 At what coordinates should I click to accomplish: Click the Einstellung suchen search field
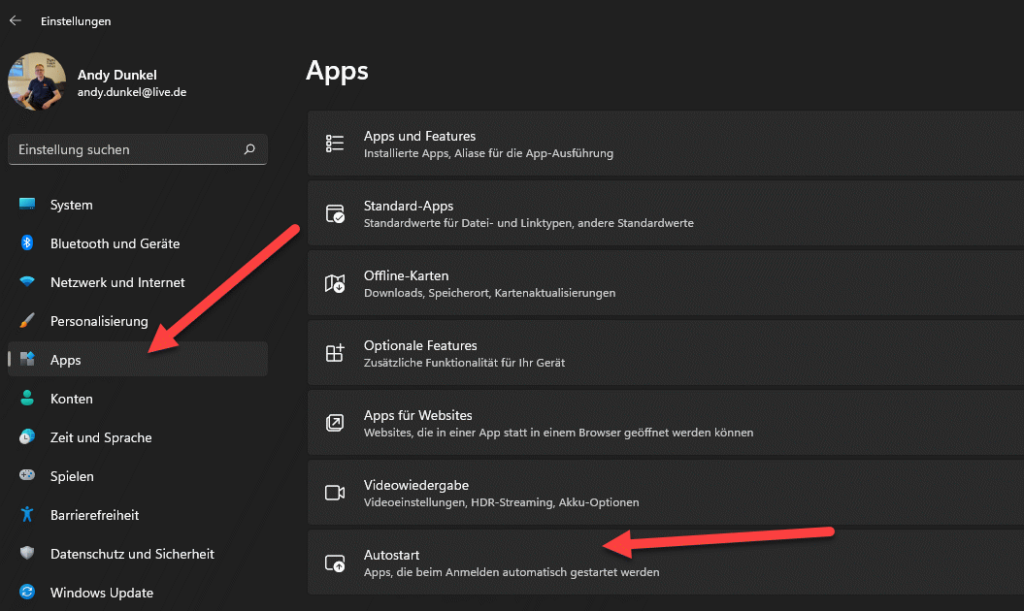120,148
